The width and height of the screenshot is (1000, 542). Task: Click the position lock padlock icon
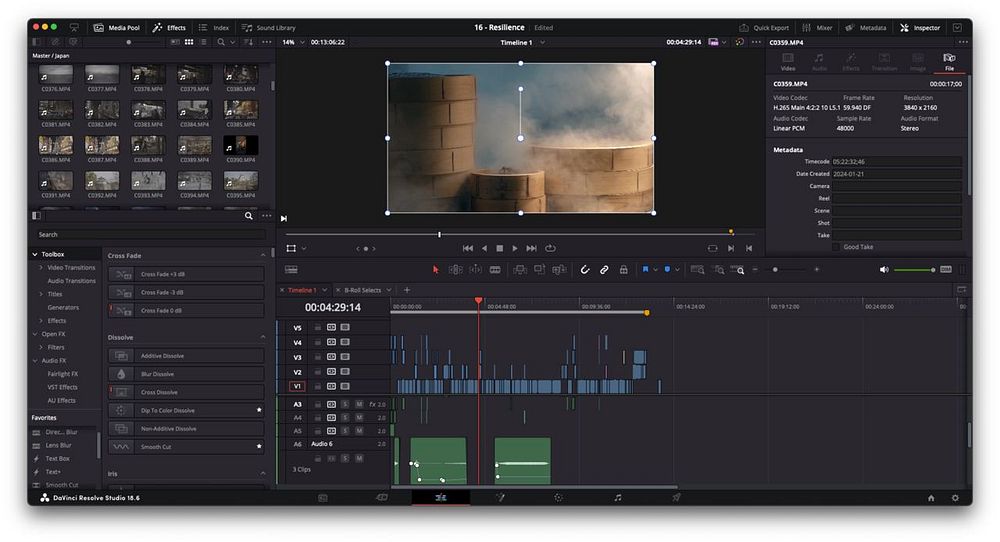623,270
